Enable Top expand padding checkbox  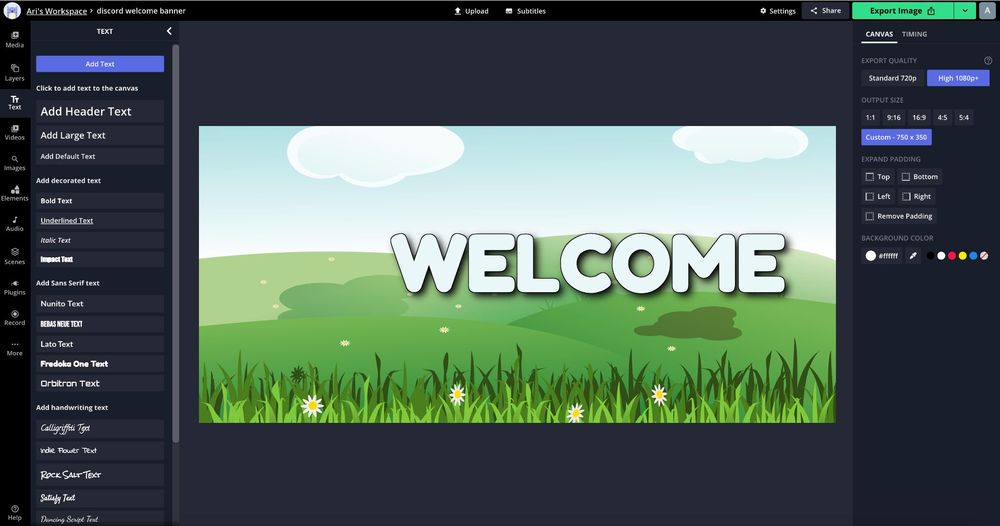[870, 177]
